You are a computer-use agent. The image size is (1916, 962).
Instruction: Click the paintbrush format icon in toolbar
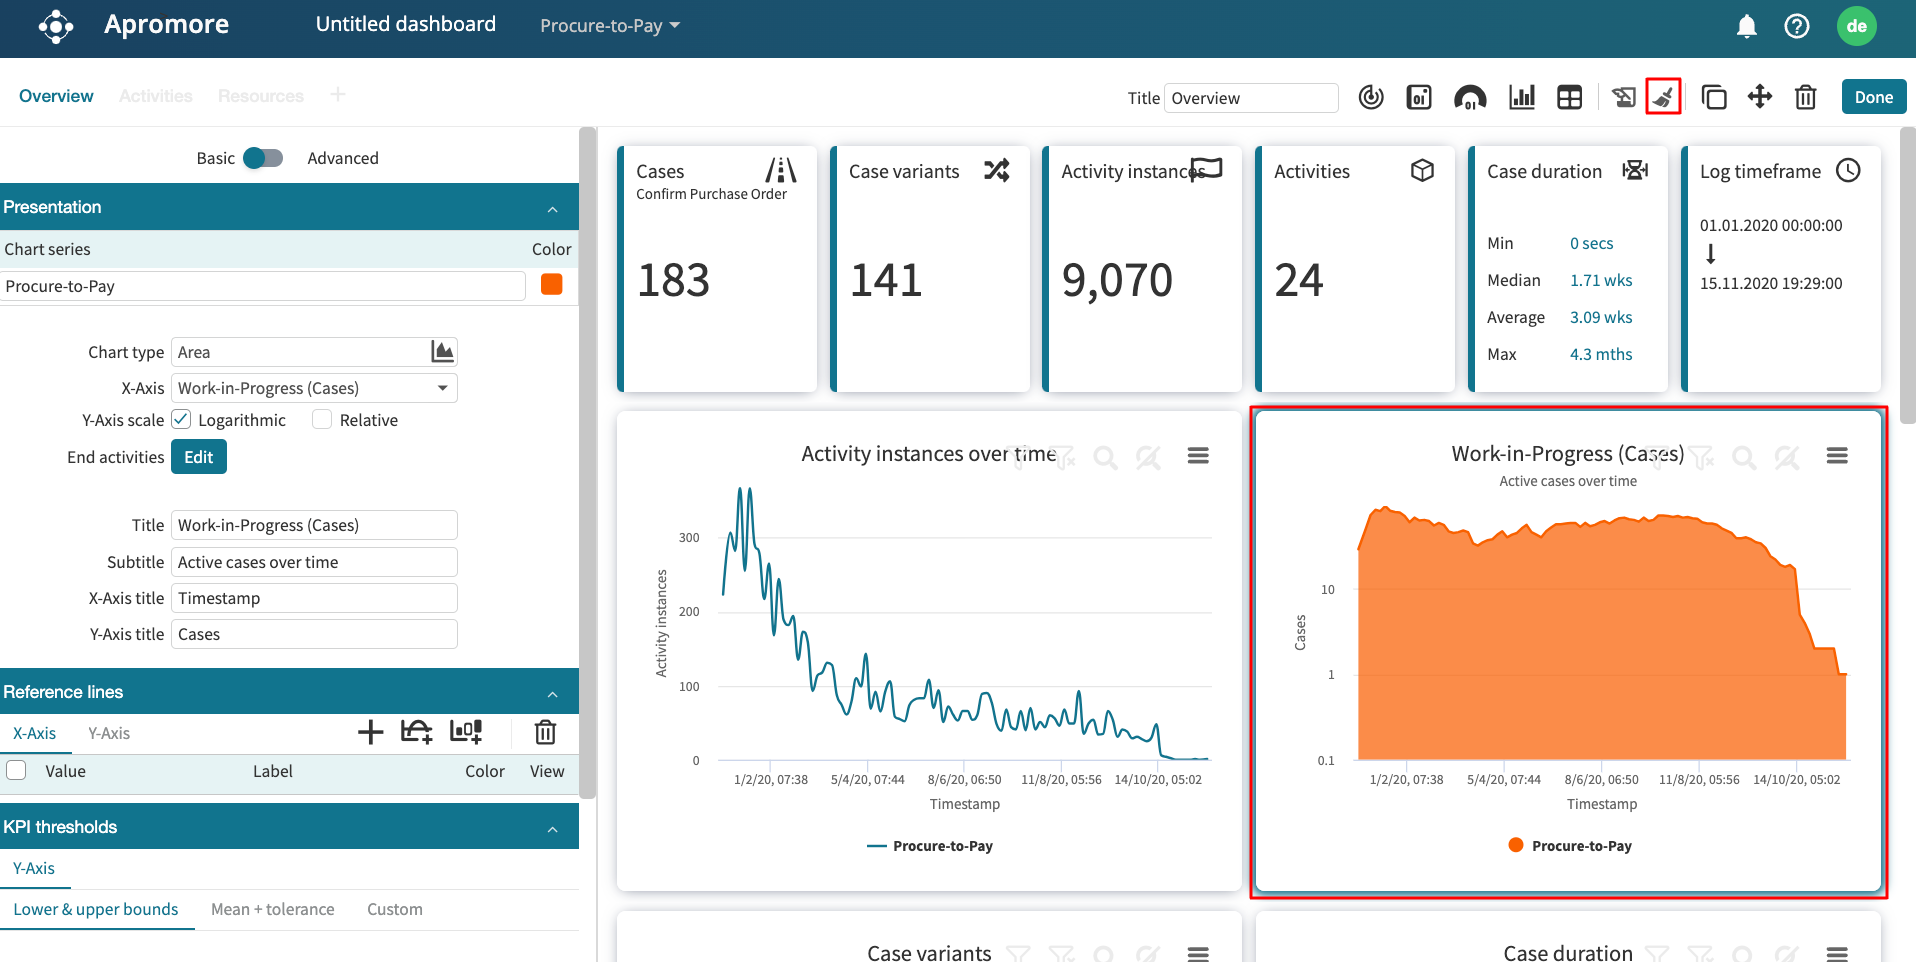tap(1663, 97)
